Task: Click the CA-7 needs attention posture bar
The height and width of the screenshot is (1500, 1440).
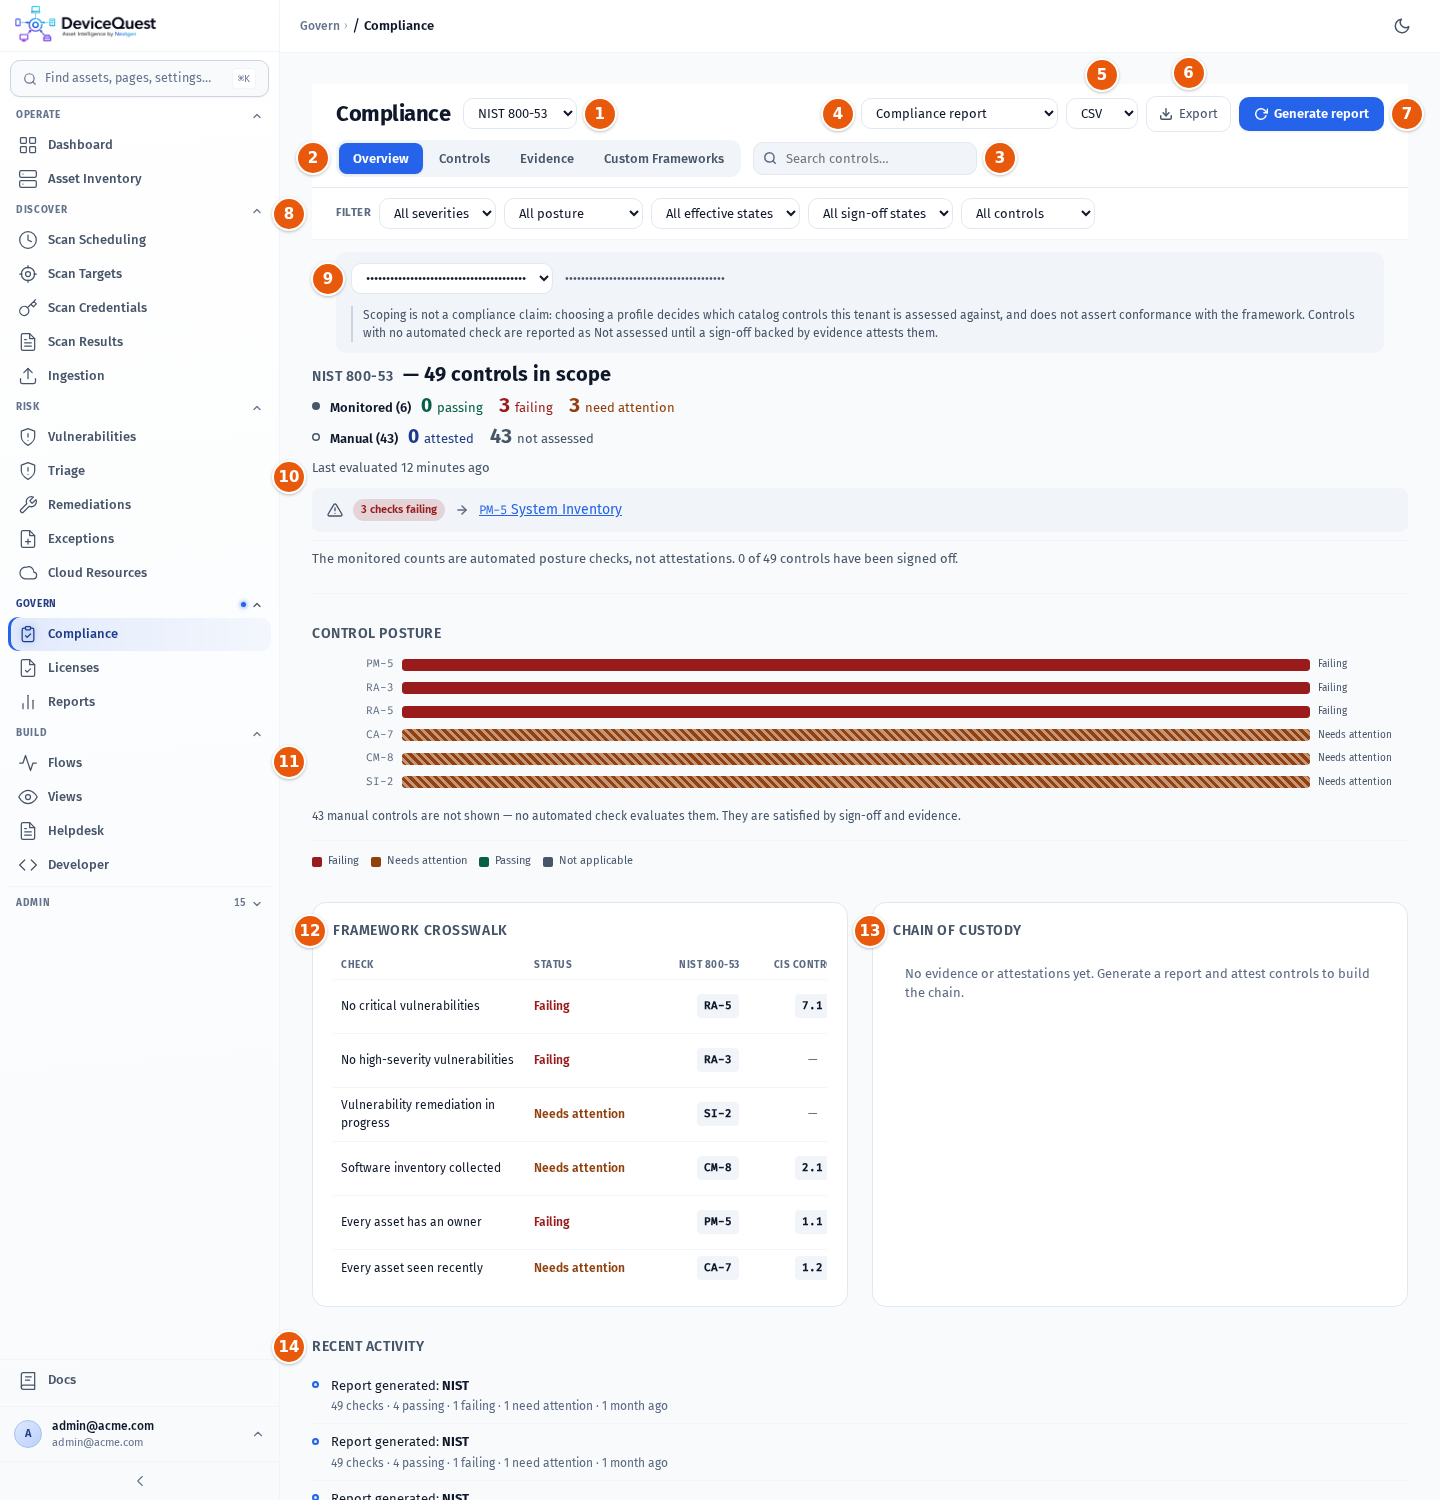Action: [856, 735]
